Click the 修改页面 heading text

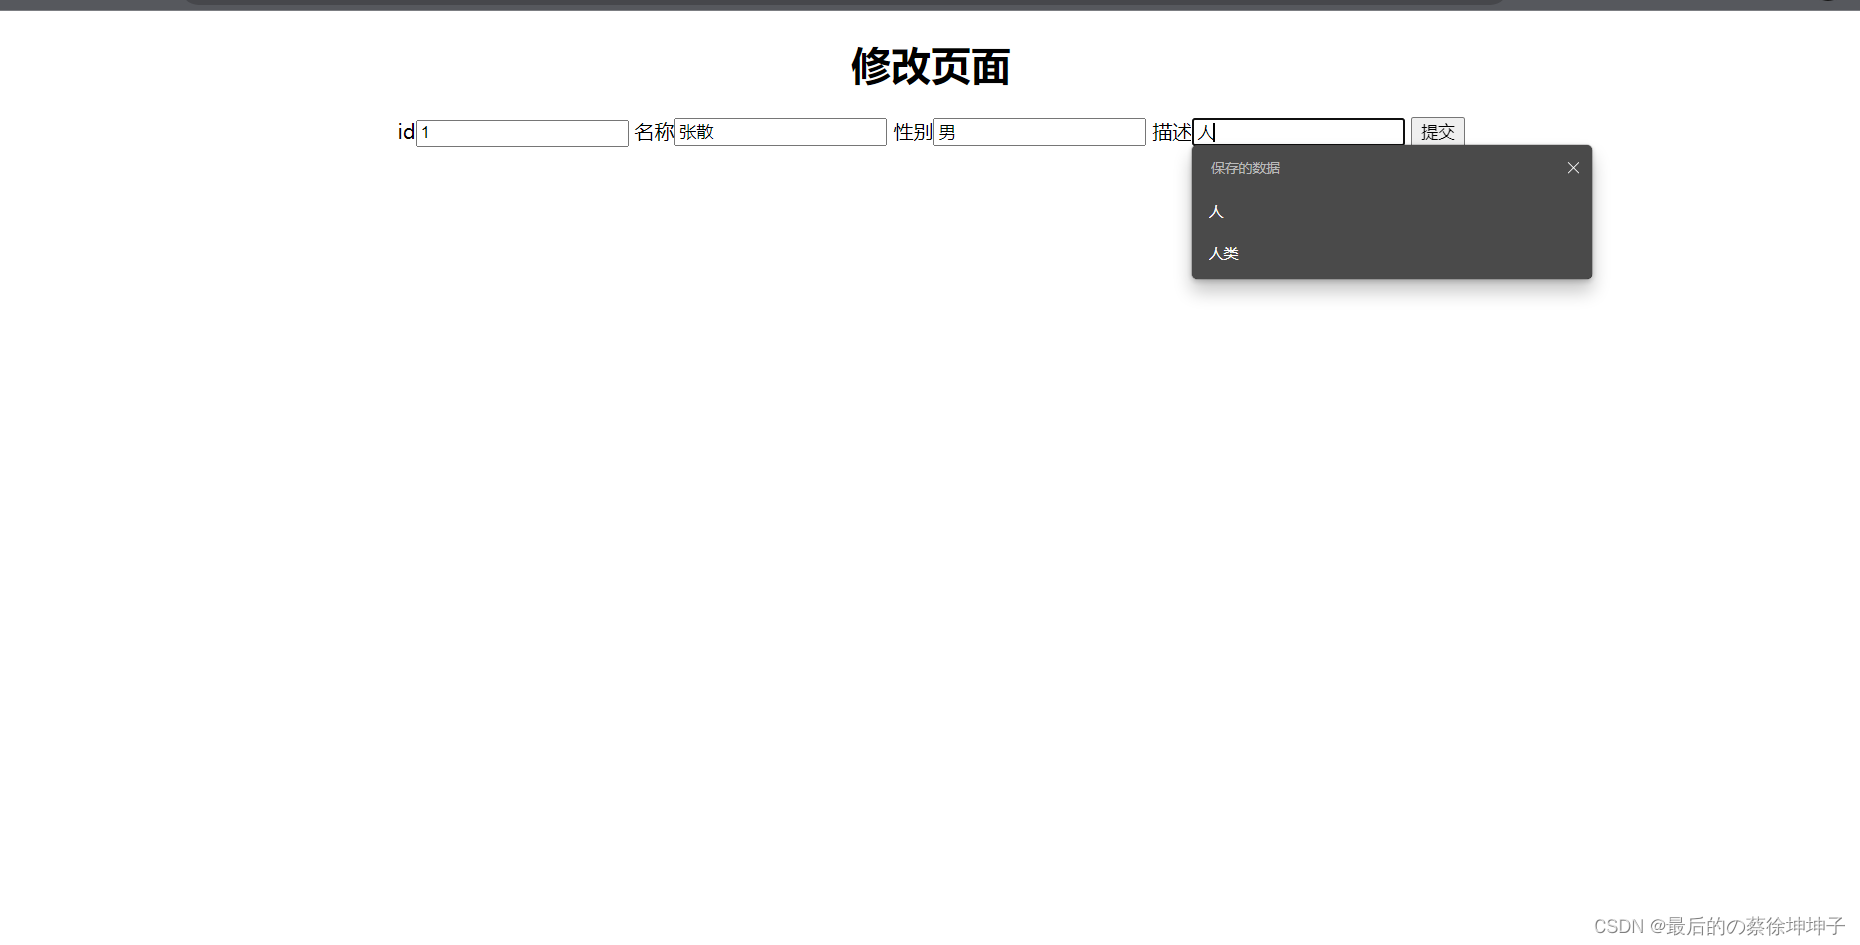pyautogui.click(x=930, y=67)
